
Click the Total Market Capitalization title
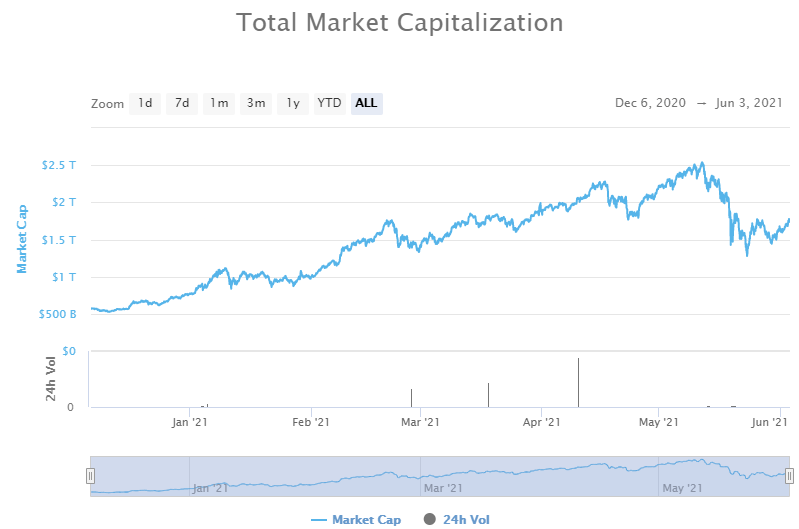(399, 22)
